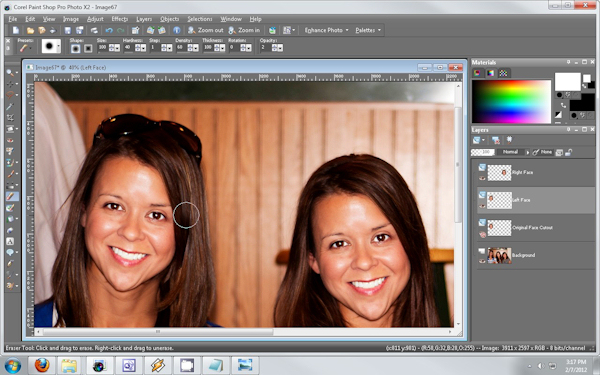
Task: Click the blue info icon in toolbar
Action: 177,30
